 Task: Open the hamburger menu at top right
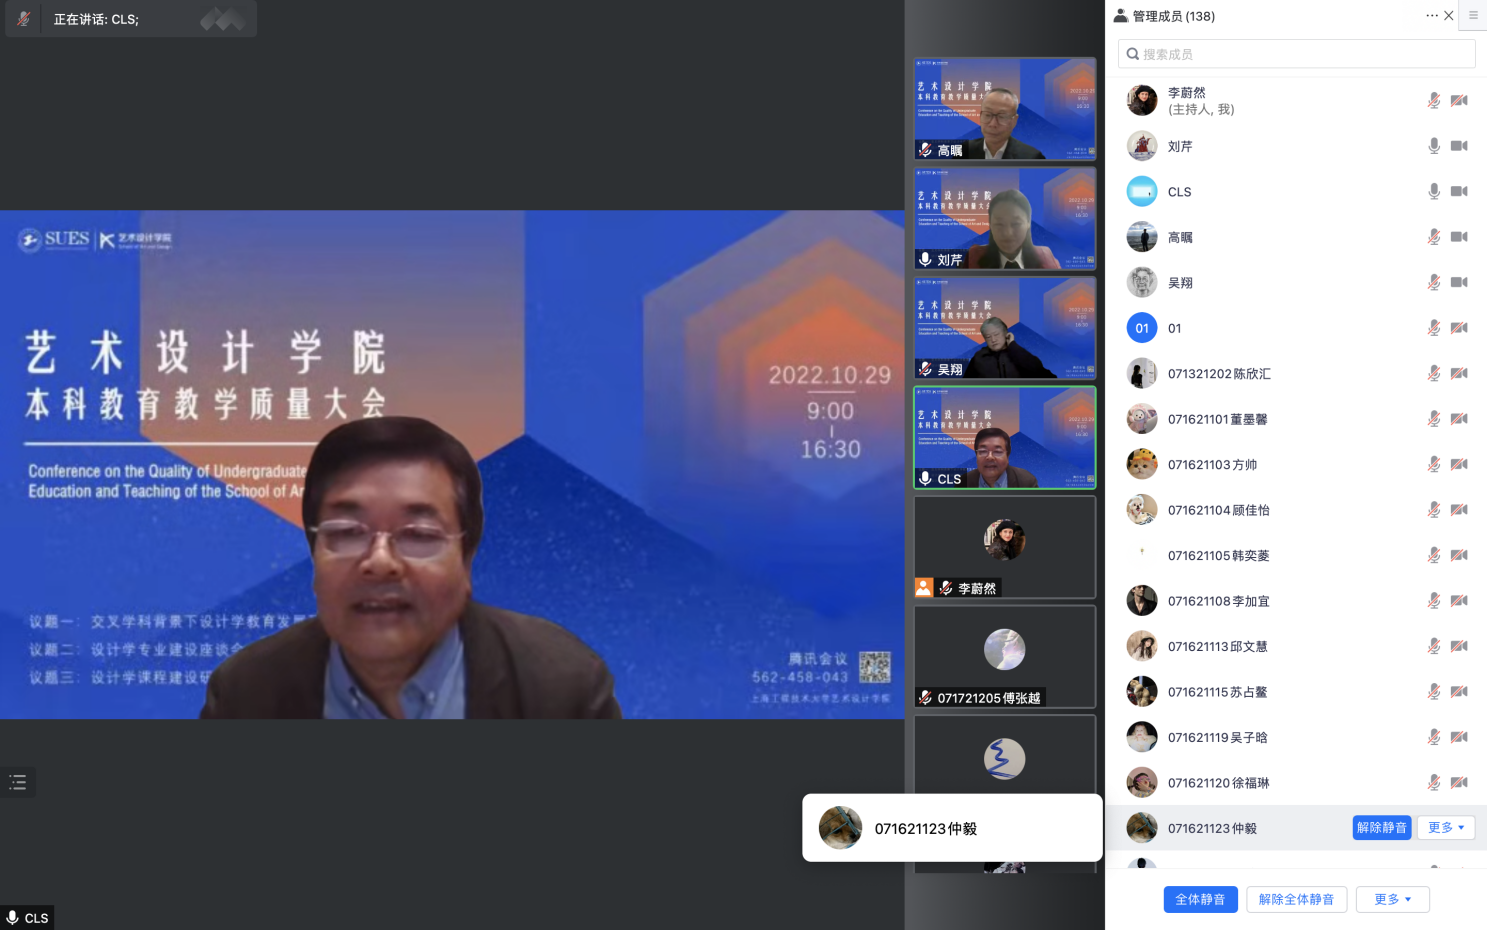pyautogui.click(x=1473, y=16)
